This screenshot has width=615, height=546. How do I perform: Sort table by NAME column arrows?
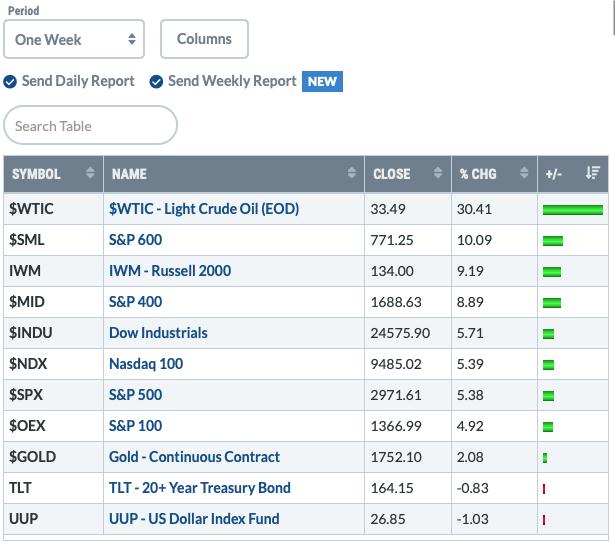click(x=352, y=173)
